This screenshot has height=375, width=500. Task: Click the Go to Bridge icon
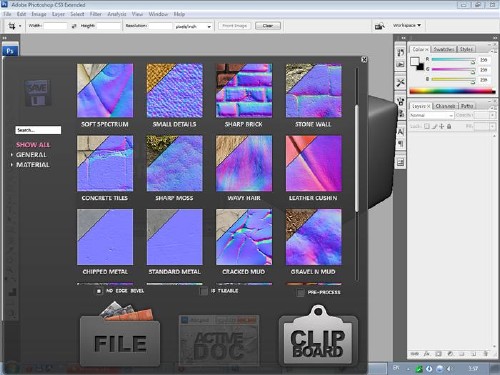380,26
